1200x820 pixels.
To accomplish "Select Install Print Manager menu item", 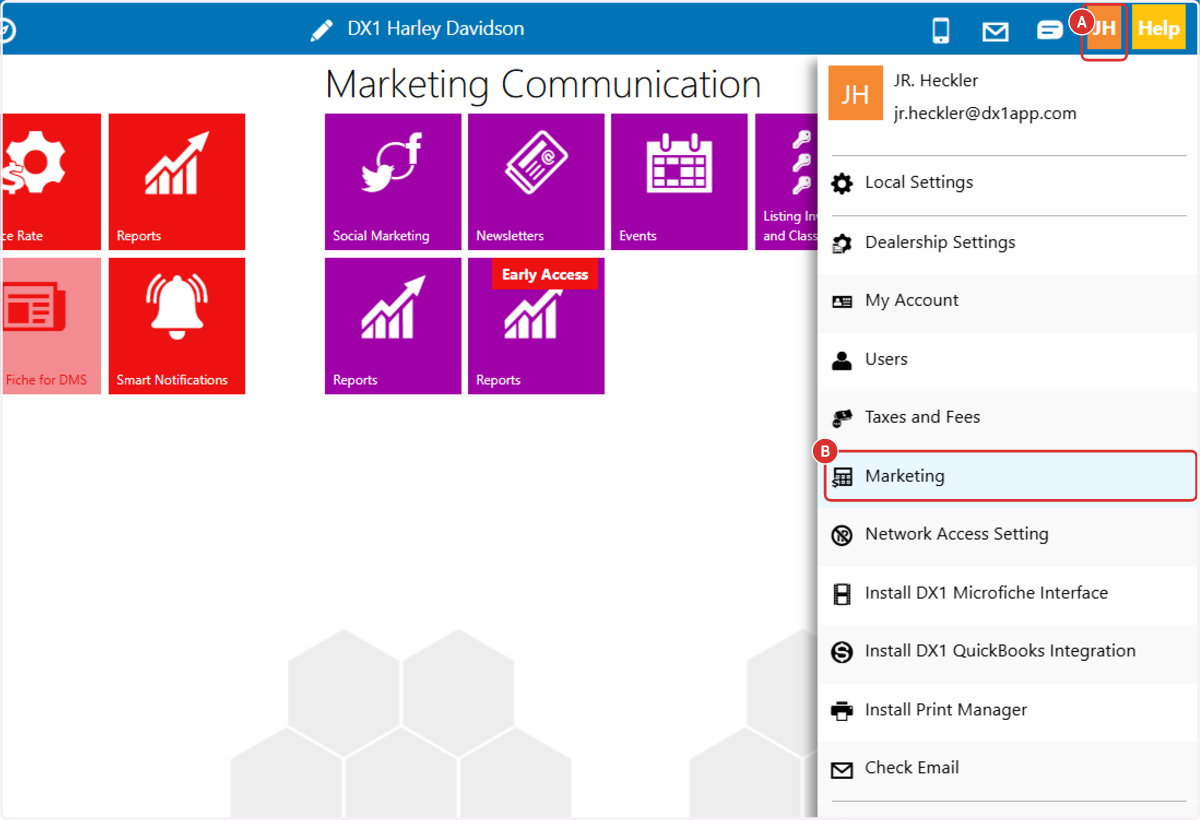I will click(1009, 710).
